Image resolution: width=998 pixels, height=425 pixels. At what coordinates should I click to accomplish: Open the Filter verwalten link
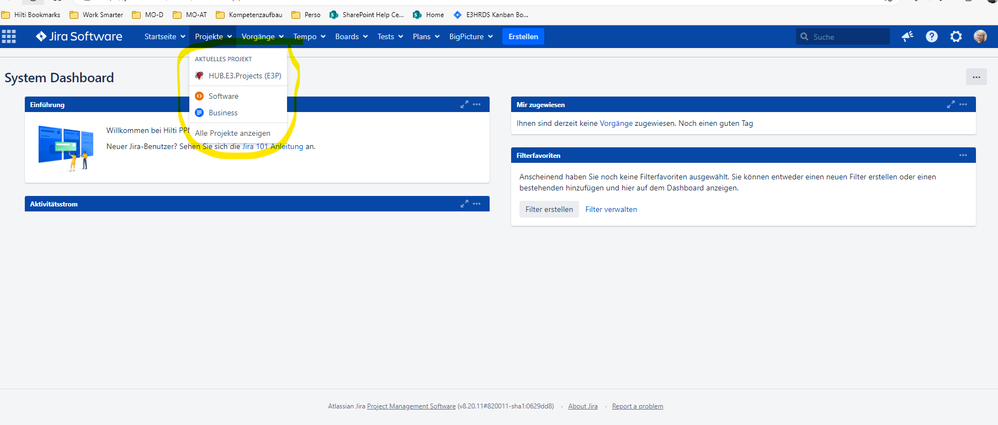pyautogui.click(x=611, y=209)
